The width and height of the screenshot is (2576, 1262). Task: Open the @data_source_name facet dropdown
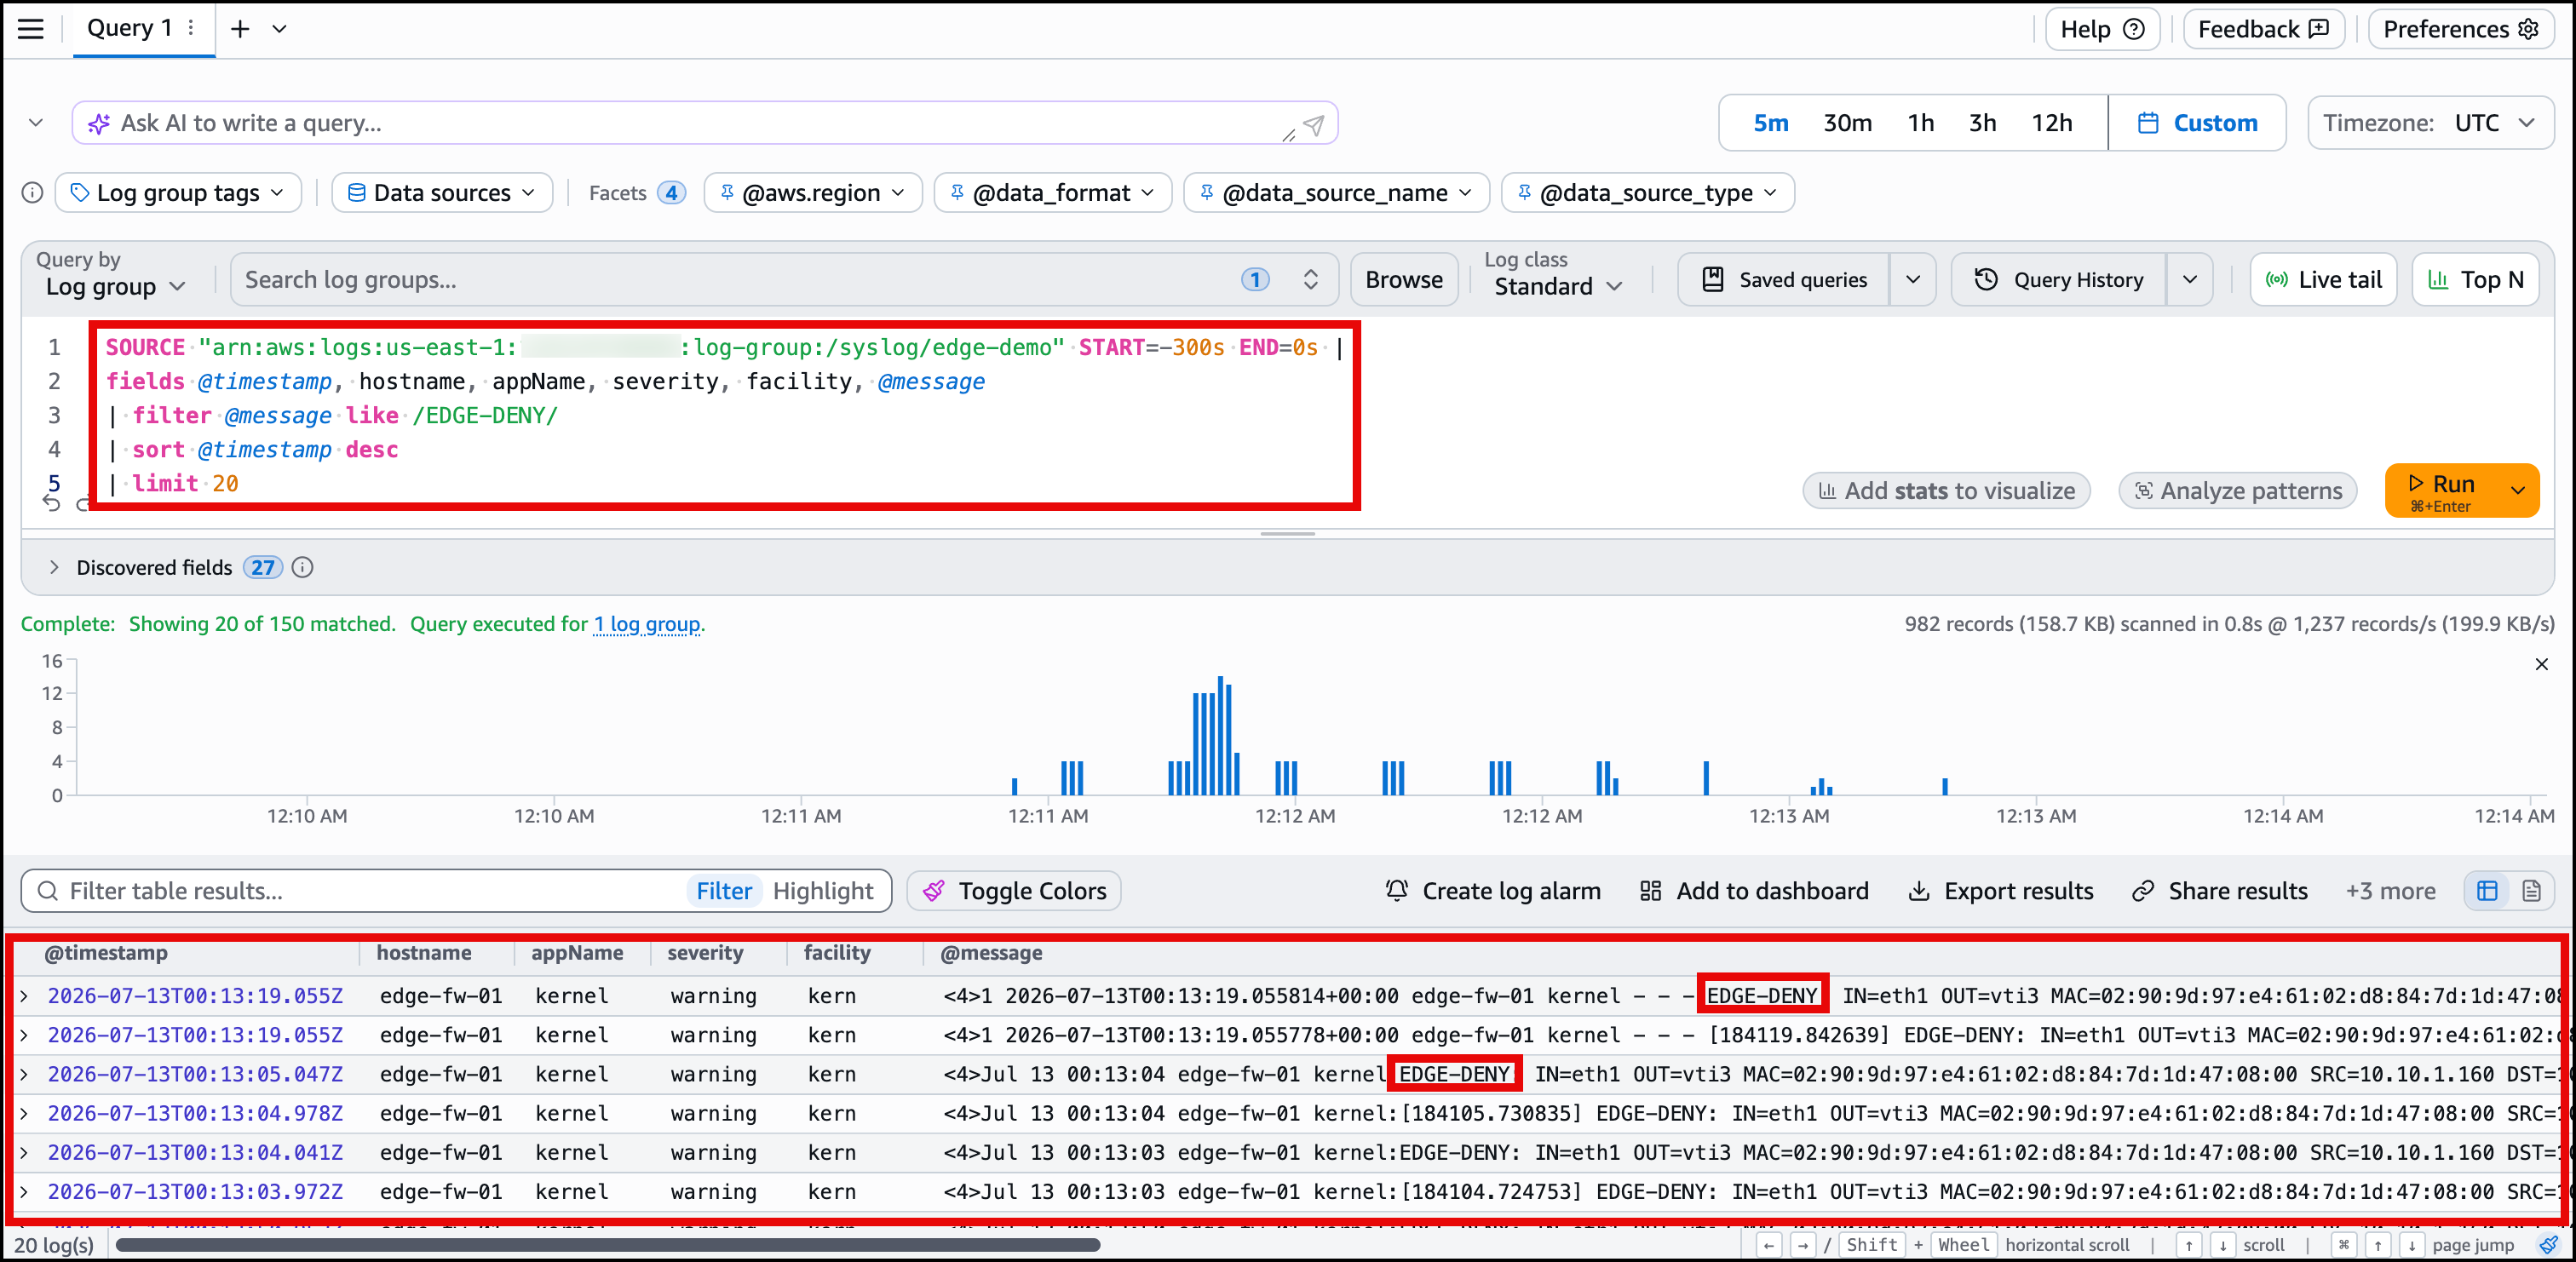[1336, 192]
